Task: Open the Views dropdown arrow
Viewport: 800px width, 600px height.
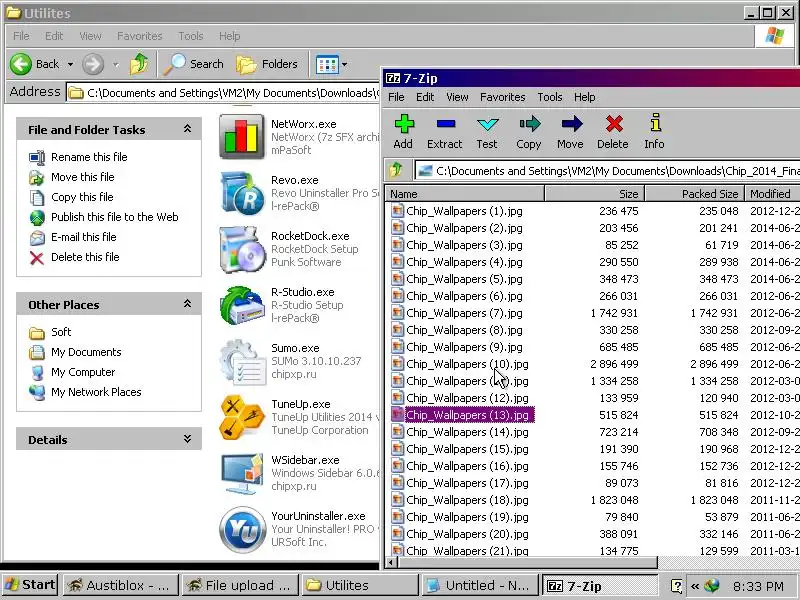Action: [344, 64]
